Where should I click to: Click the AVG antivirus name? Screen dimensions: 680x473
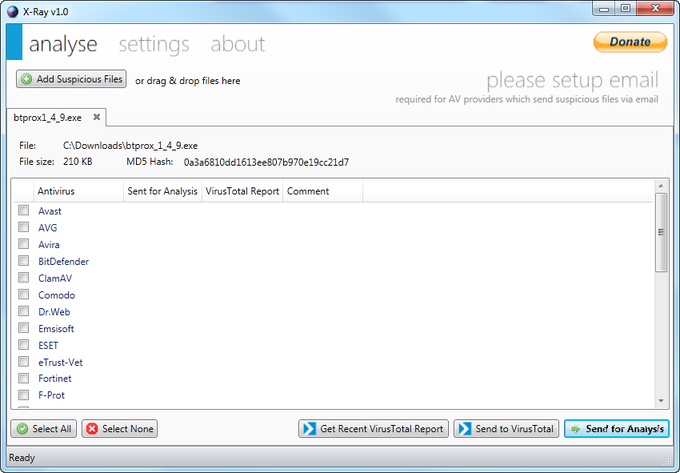click(48, 228)
